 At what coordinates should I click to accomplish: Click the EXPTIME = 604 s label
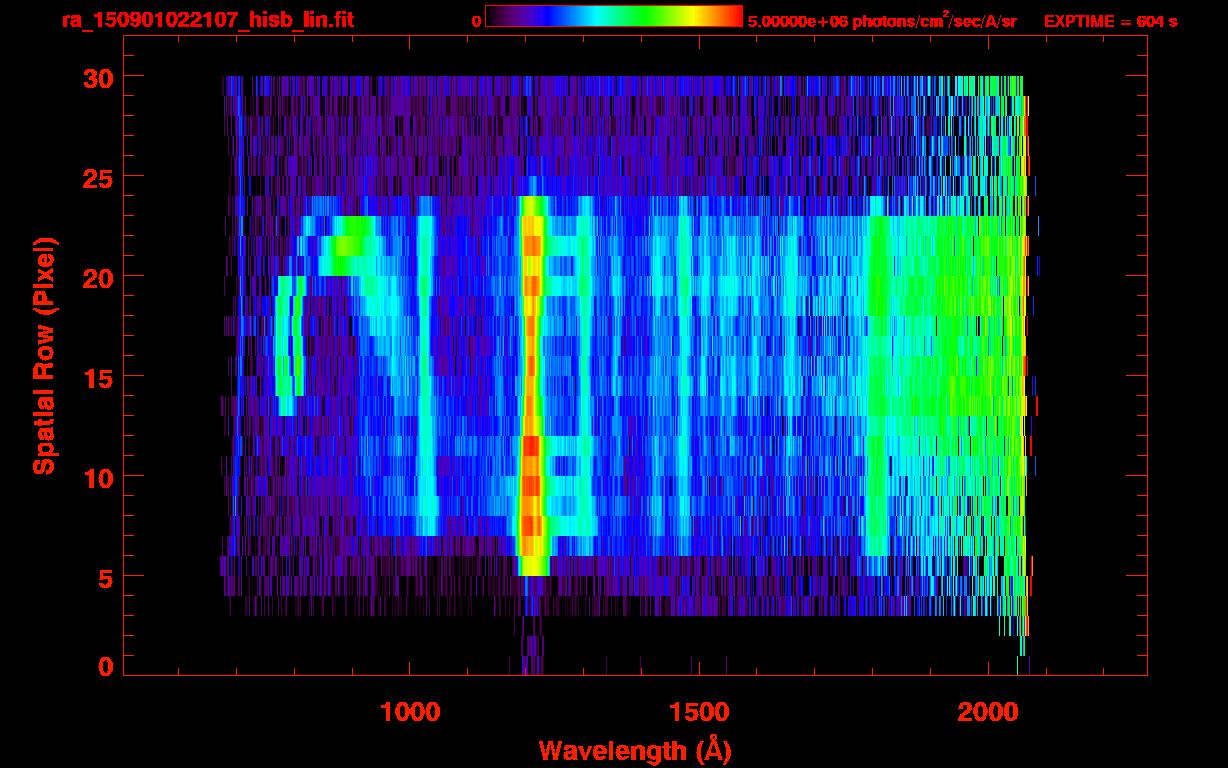pyautogui.click(x=1110, y=21)
